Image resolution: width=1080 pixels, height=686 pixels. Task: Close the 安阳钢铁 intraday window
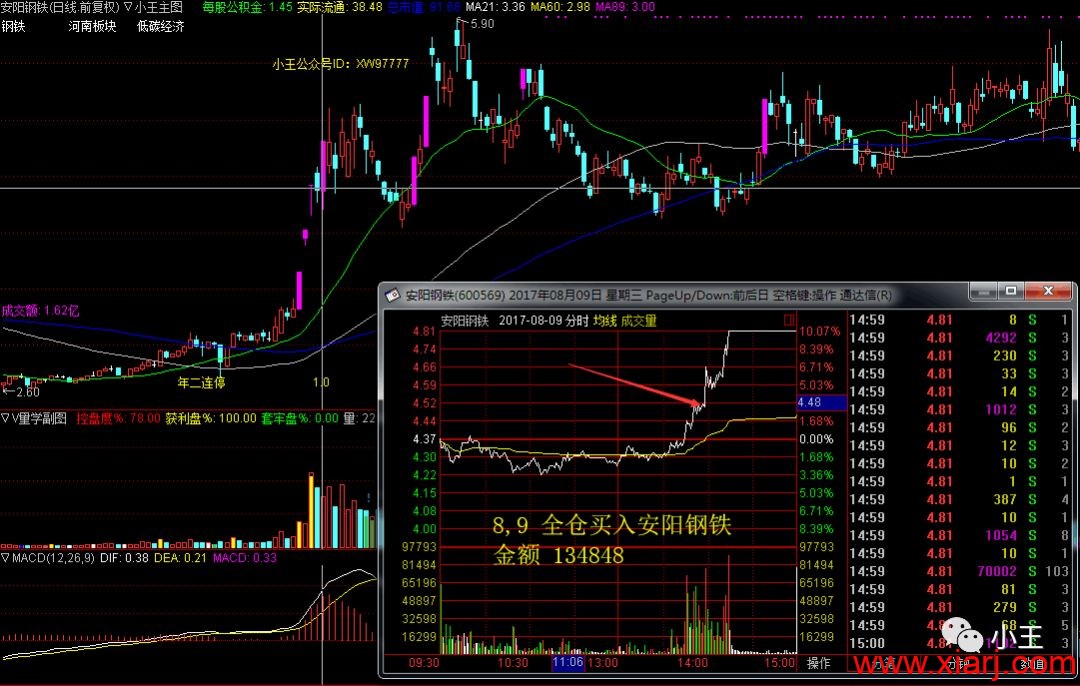(x=1048, y=291)
